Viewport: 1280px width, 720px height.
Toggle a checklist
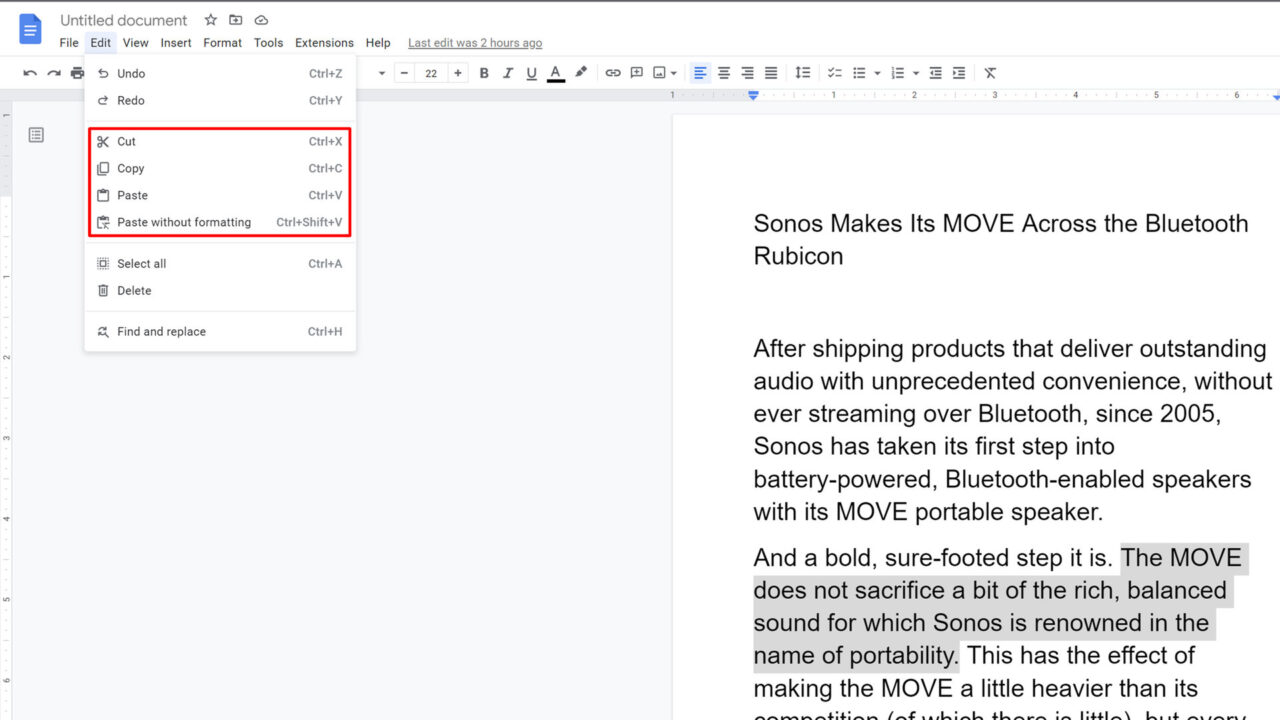click(835, 72)
